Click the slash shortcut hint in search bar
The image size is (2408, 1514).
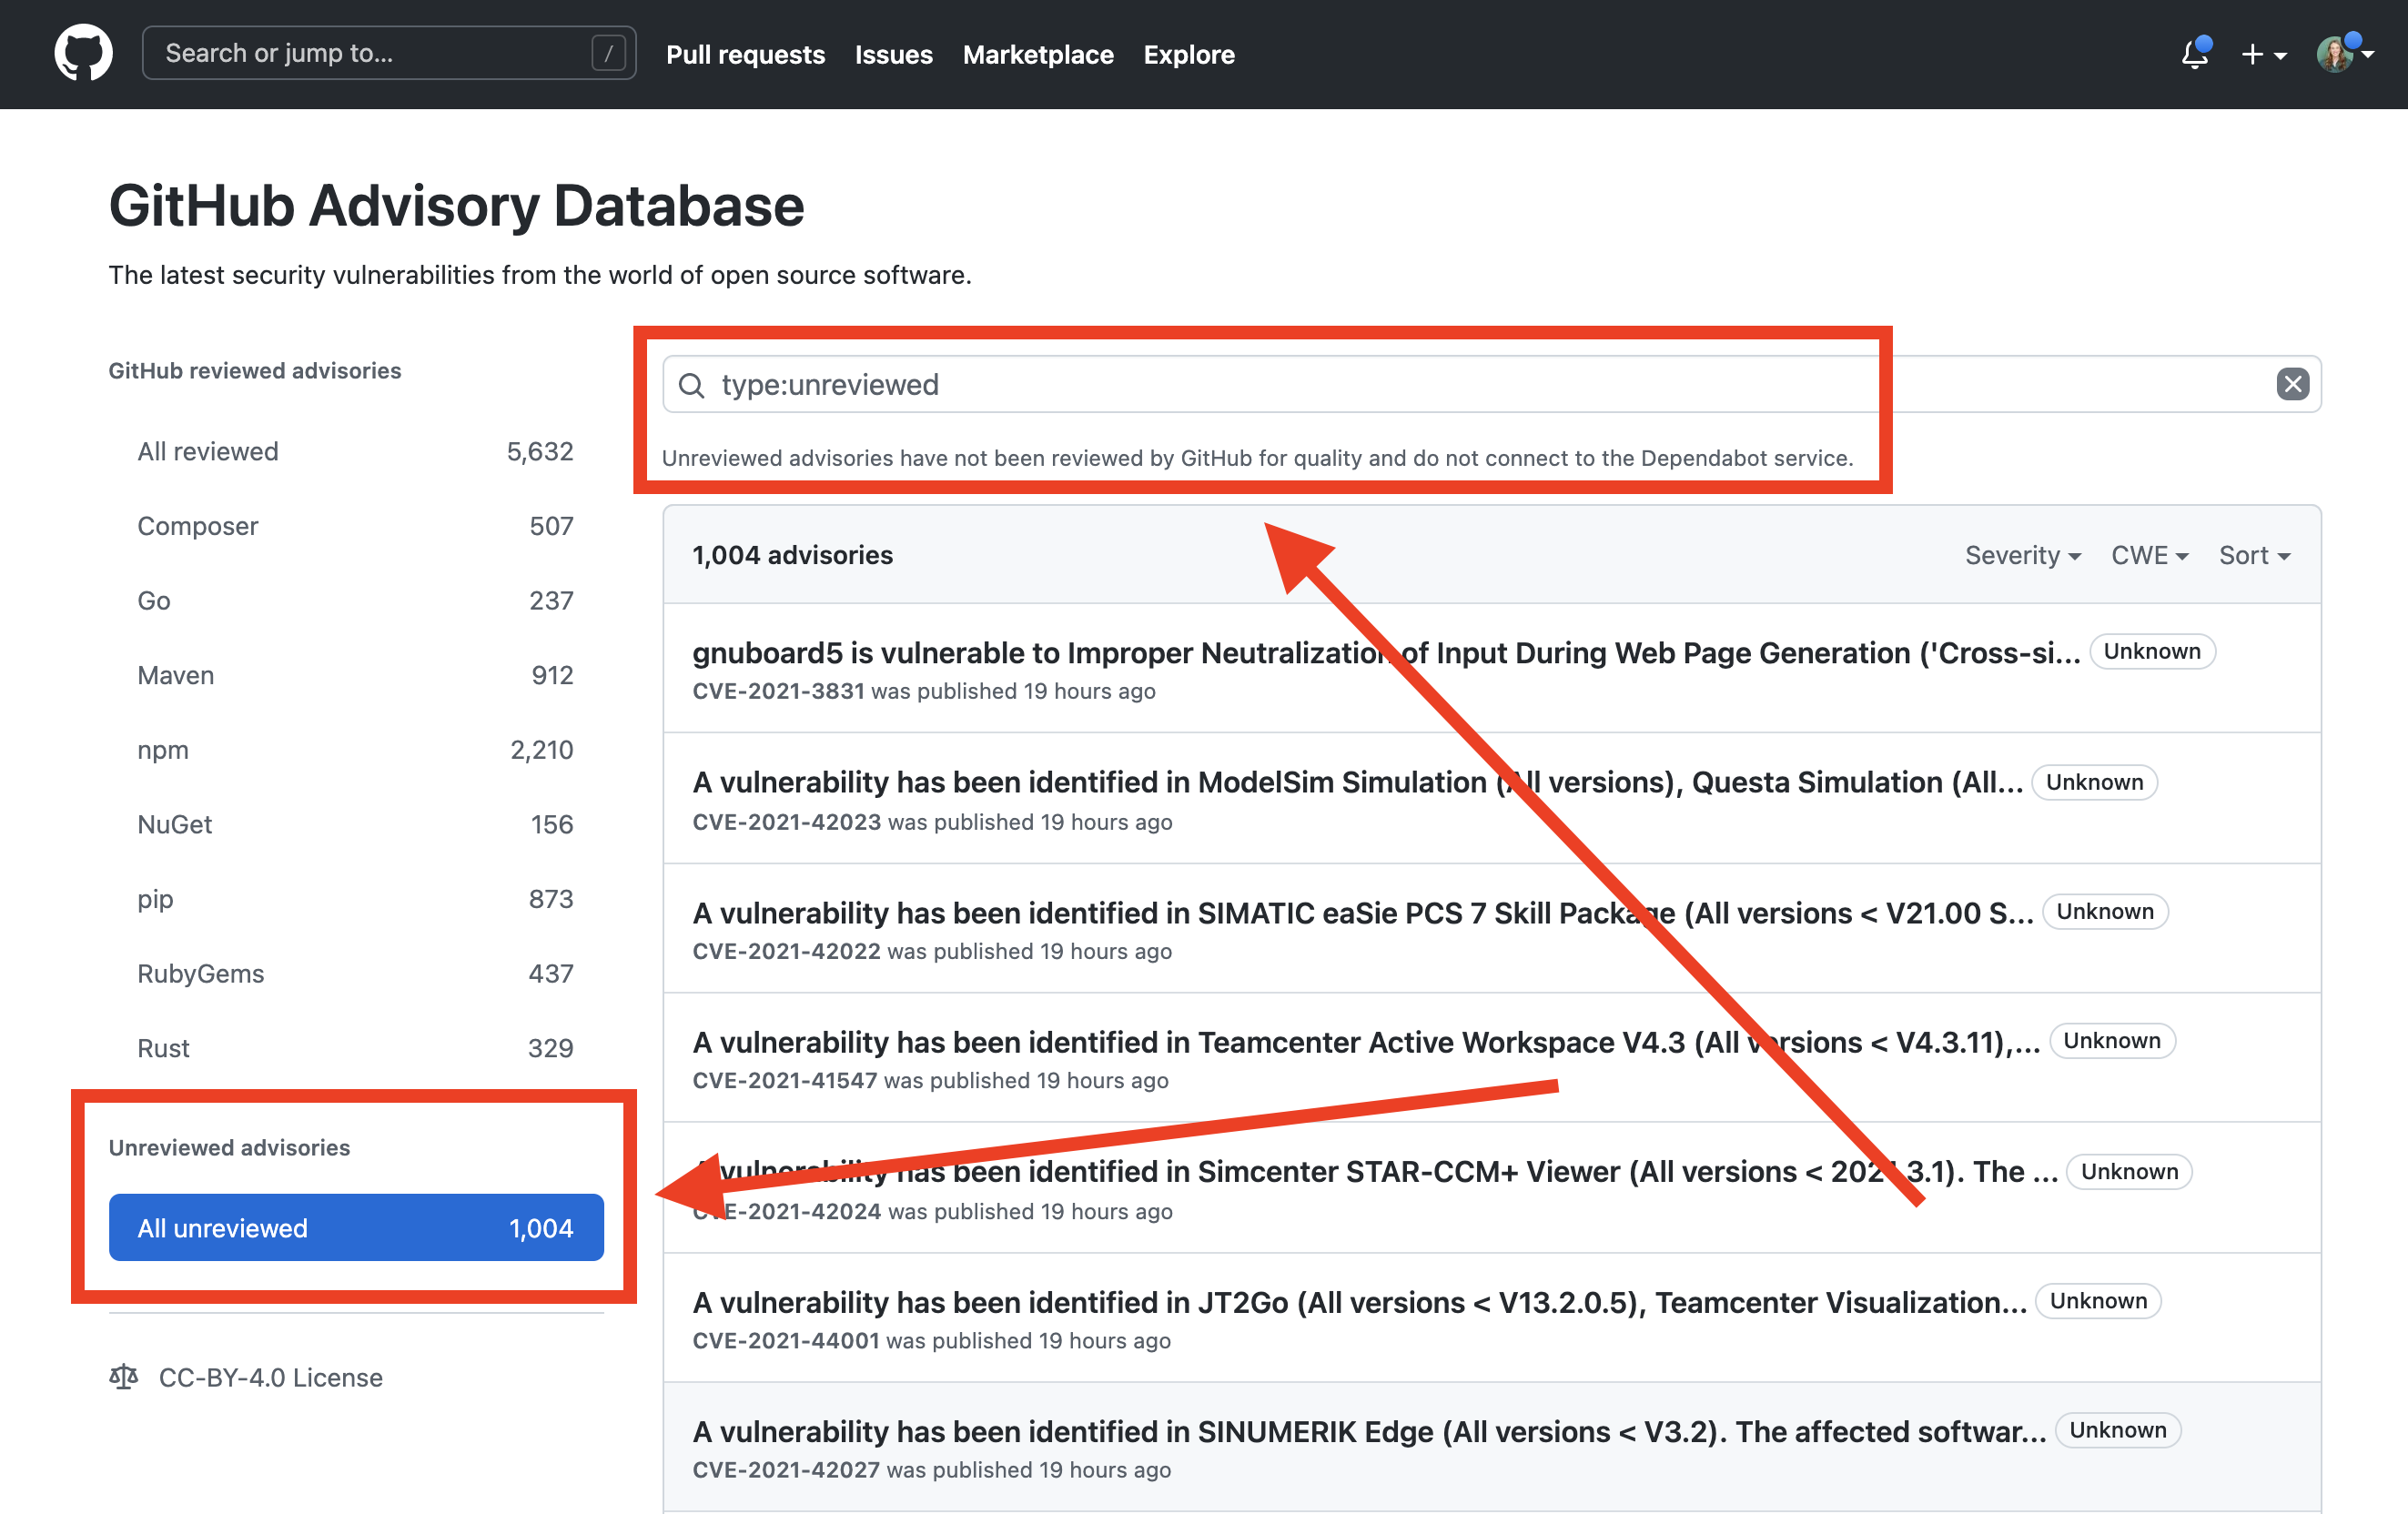tap(609, 52)
